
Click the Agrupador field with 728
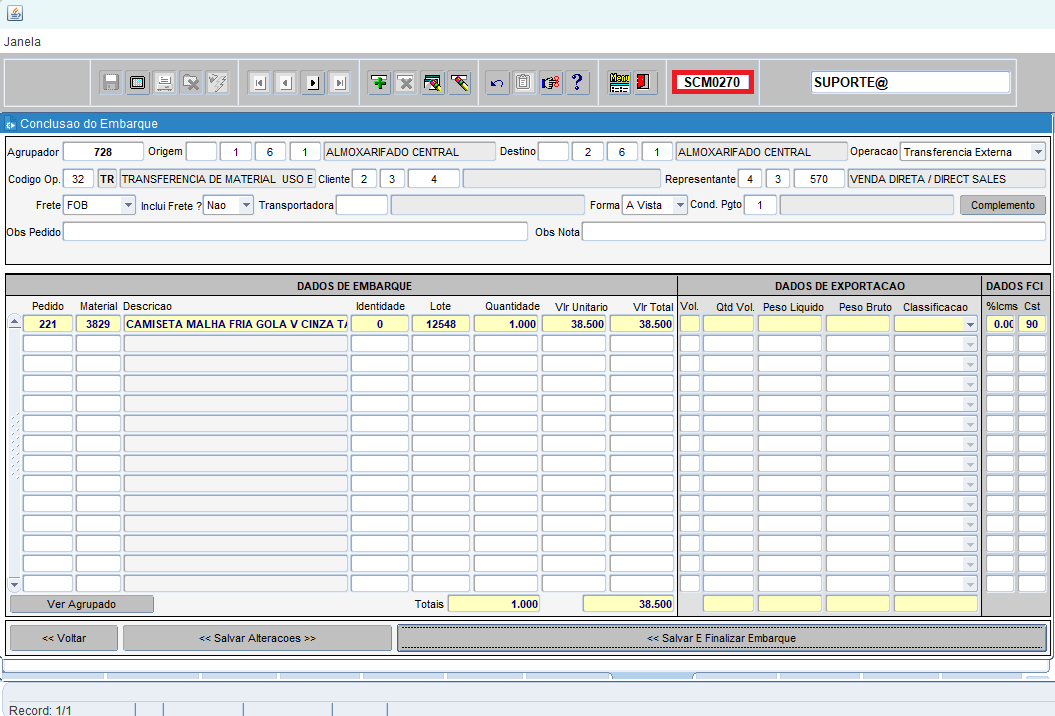click(103, 152)
